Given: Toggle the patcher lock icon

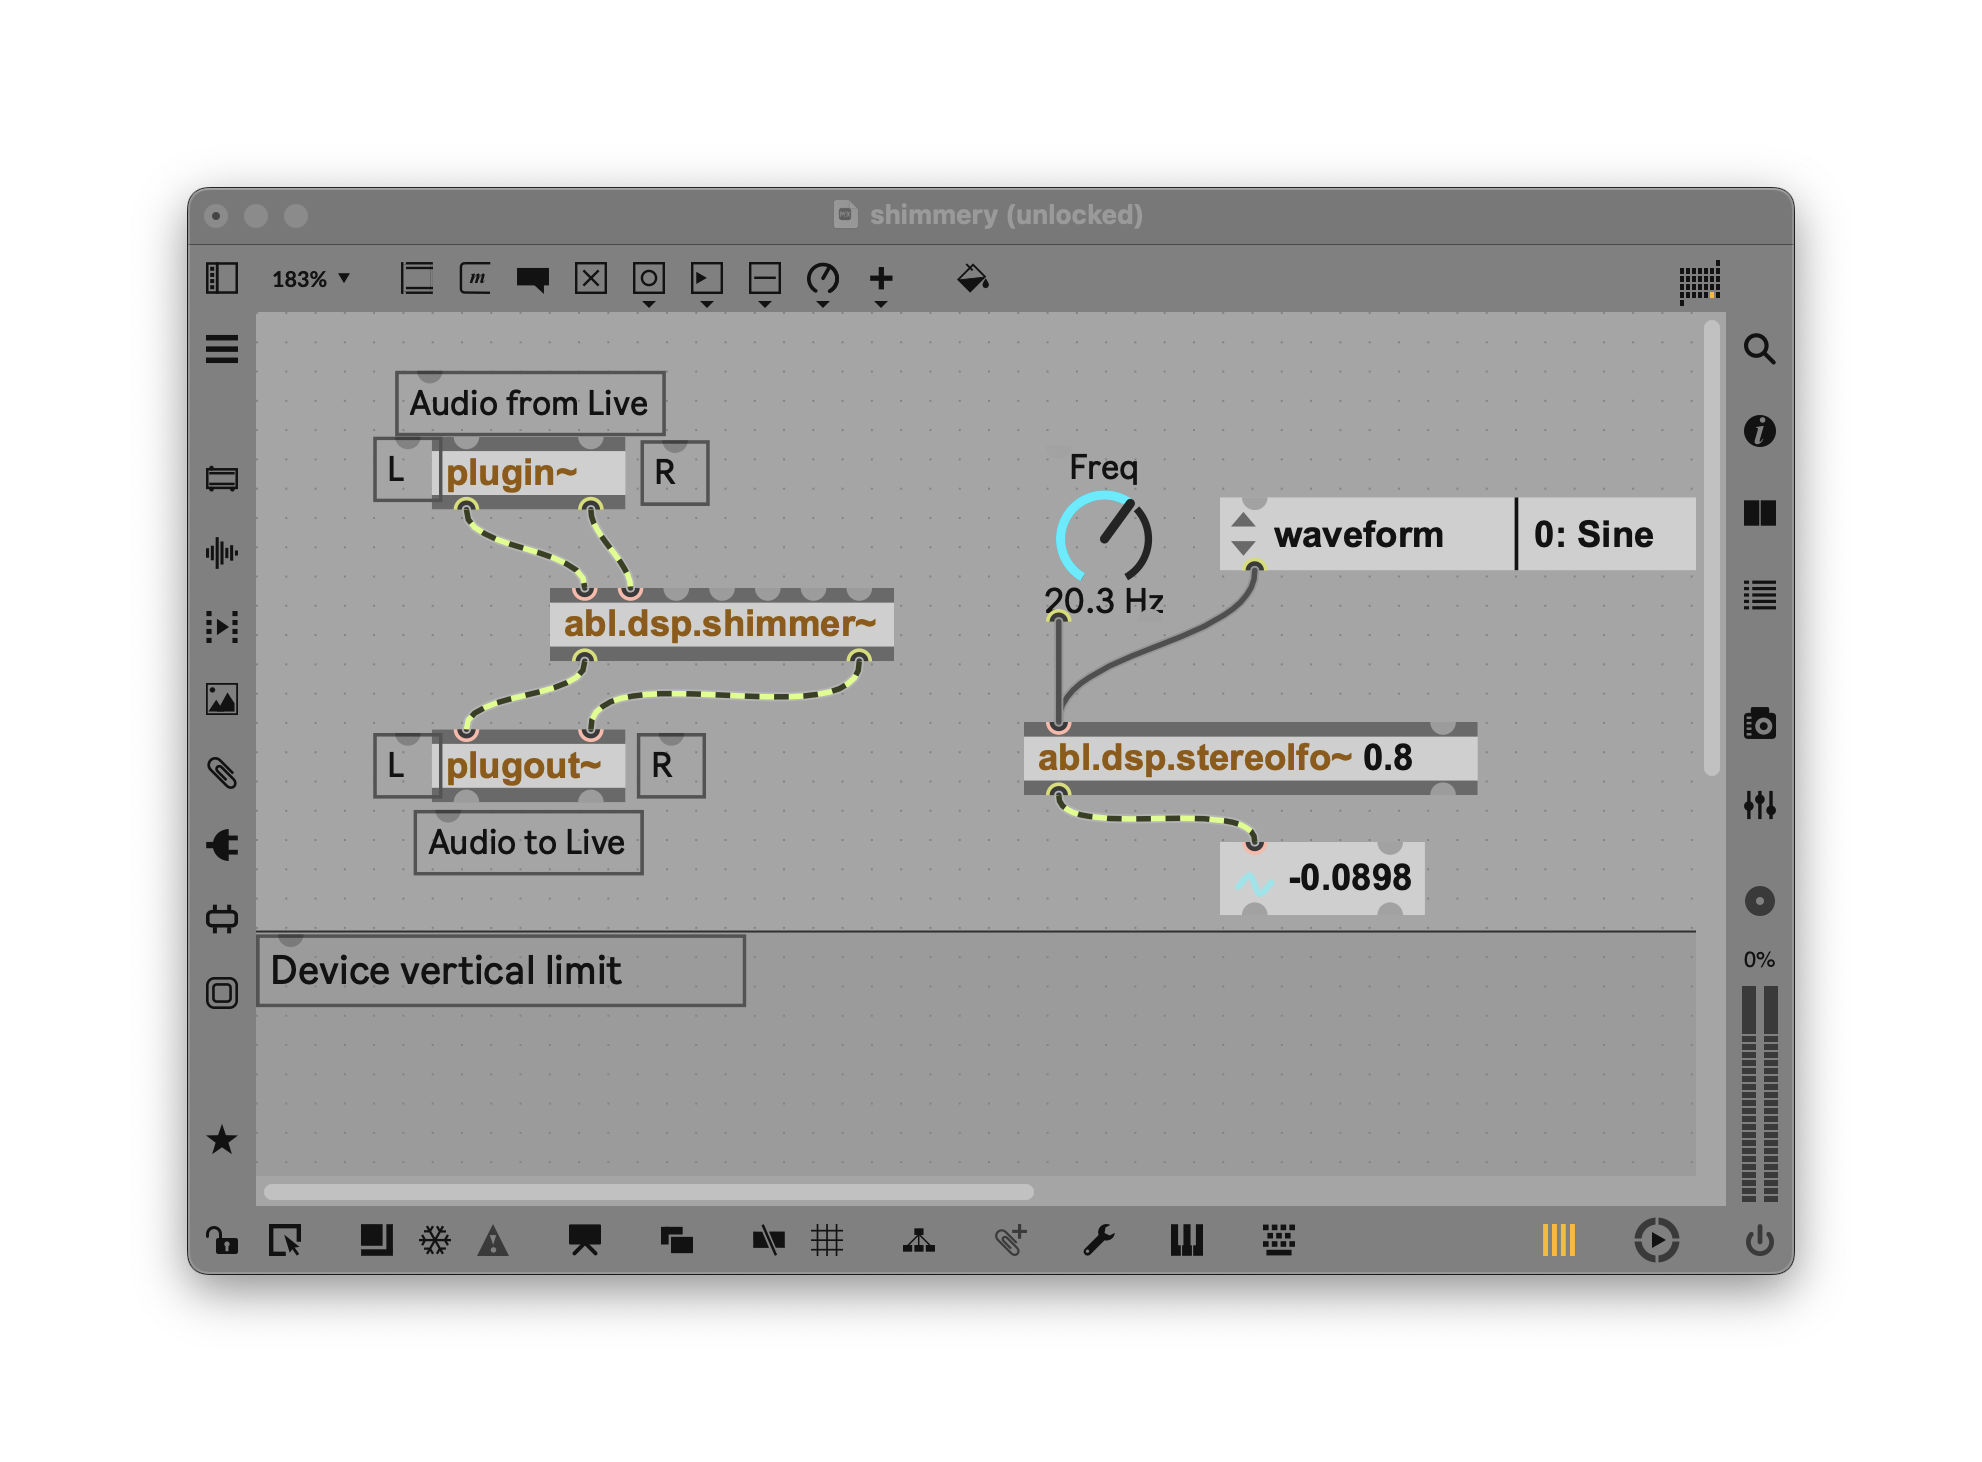Looking at the screenshot, I should 221,1240.
